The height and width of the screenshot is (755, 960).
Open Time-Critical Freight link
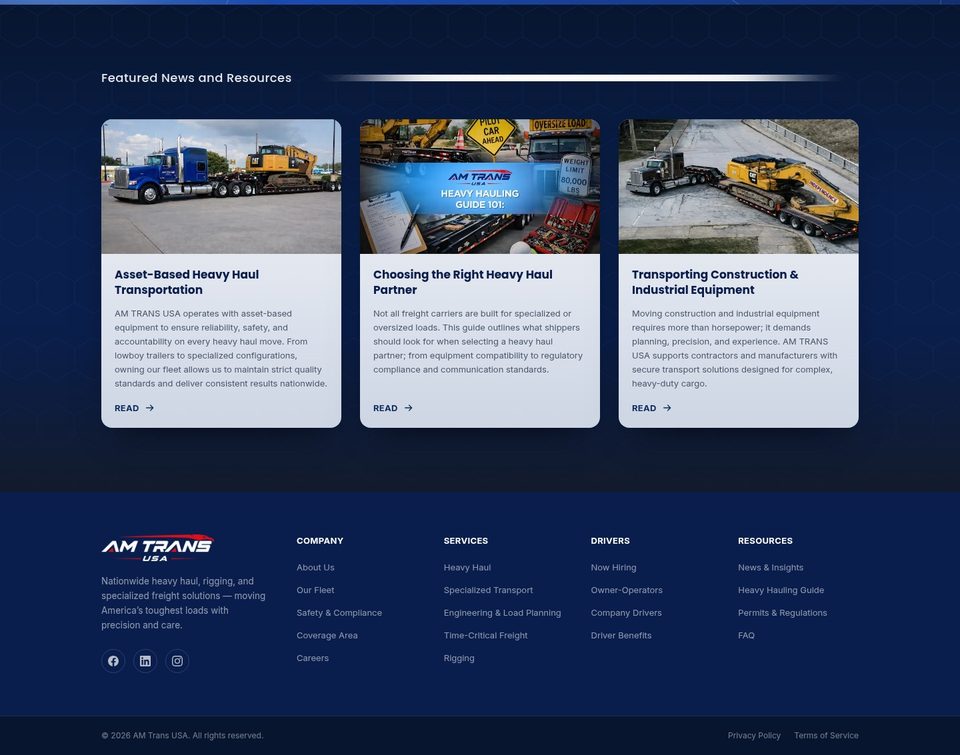click(486, 636)
